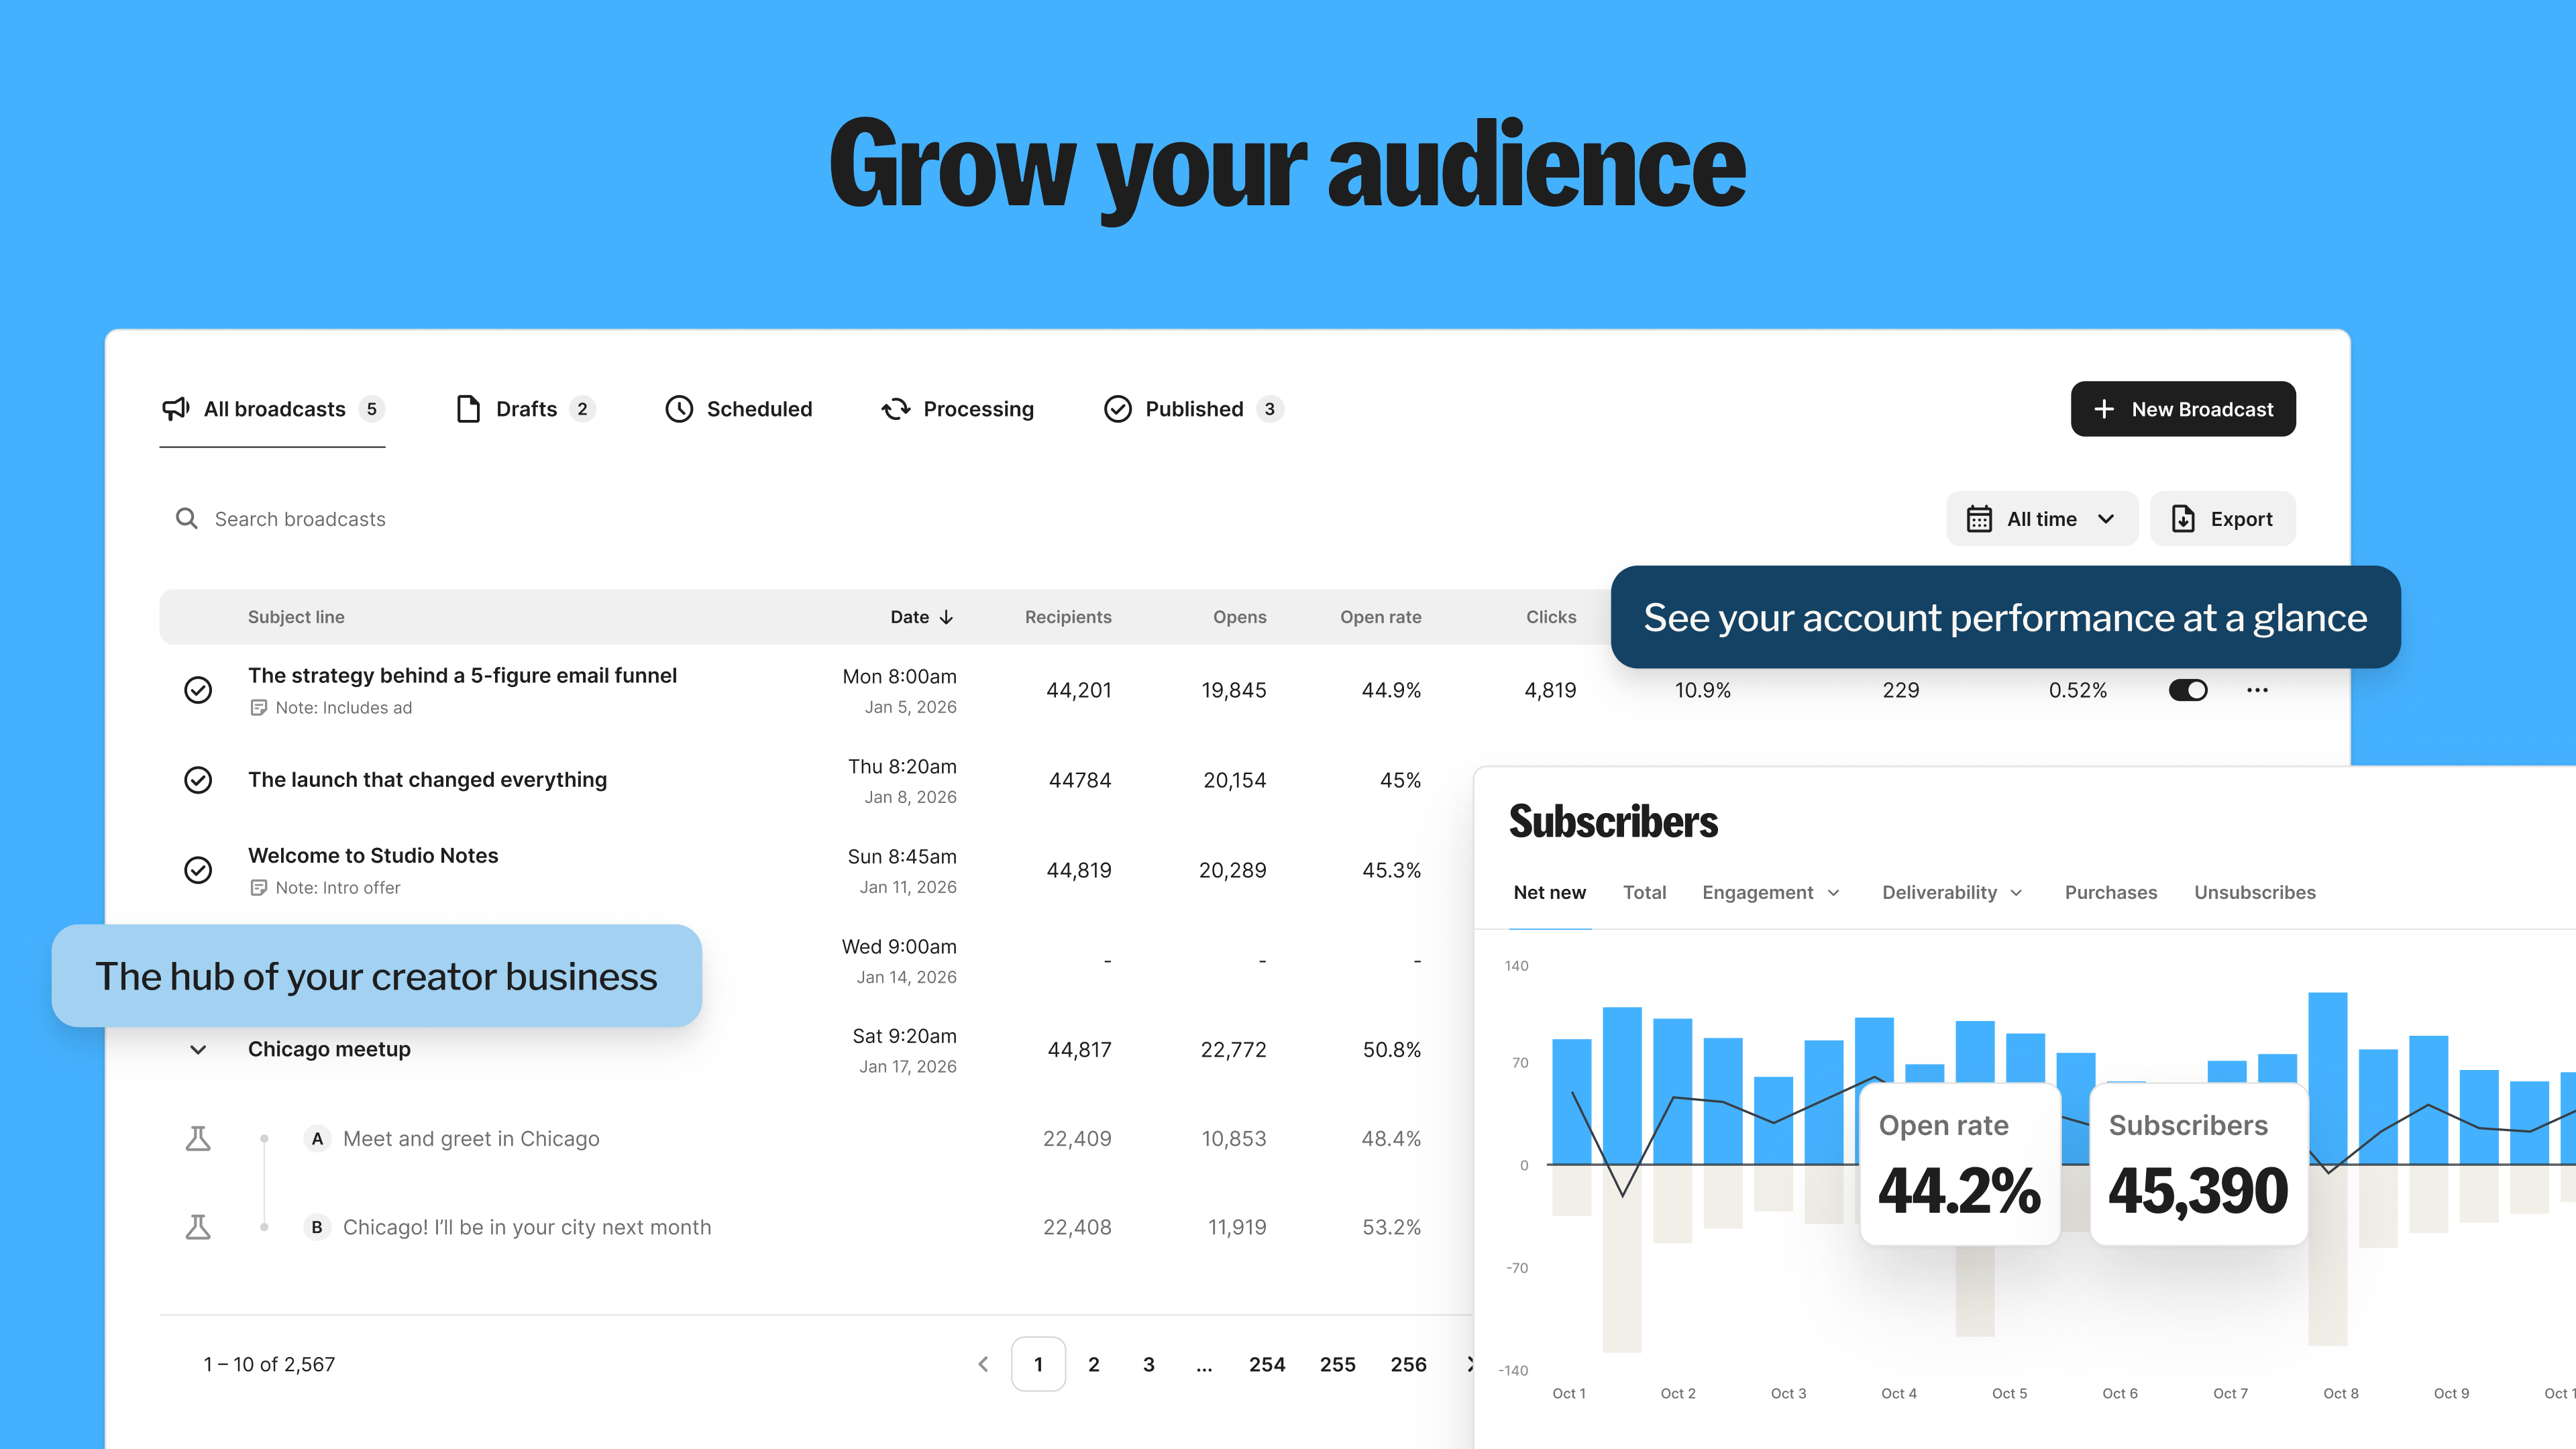Toggle the switch on the first broadcast row
This screenshot has height=1449, width=2576.
(x=2187, y=690)
